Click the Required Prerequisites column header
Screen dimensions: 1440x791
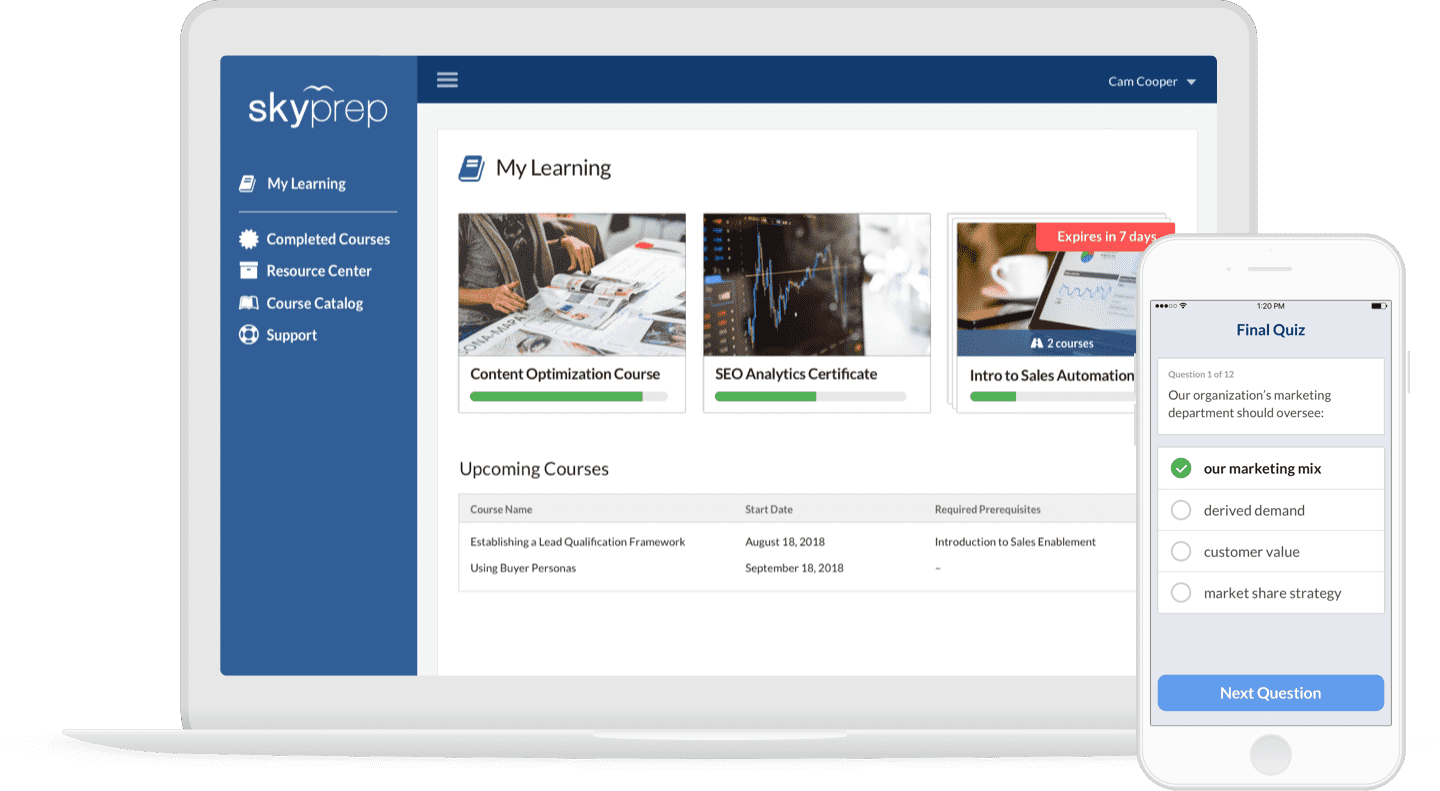click(988, 509)
